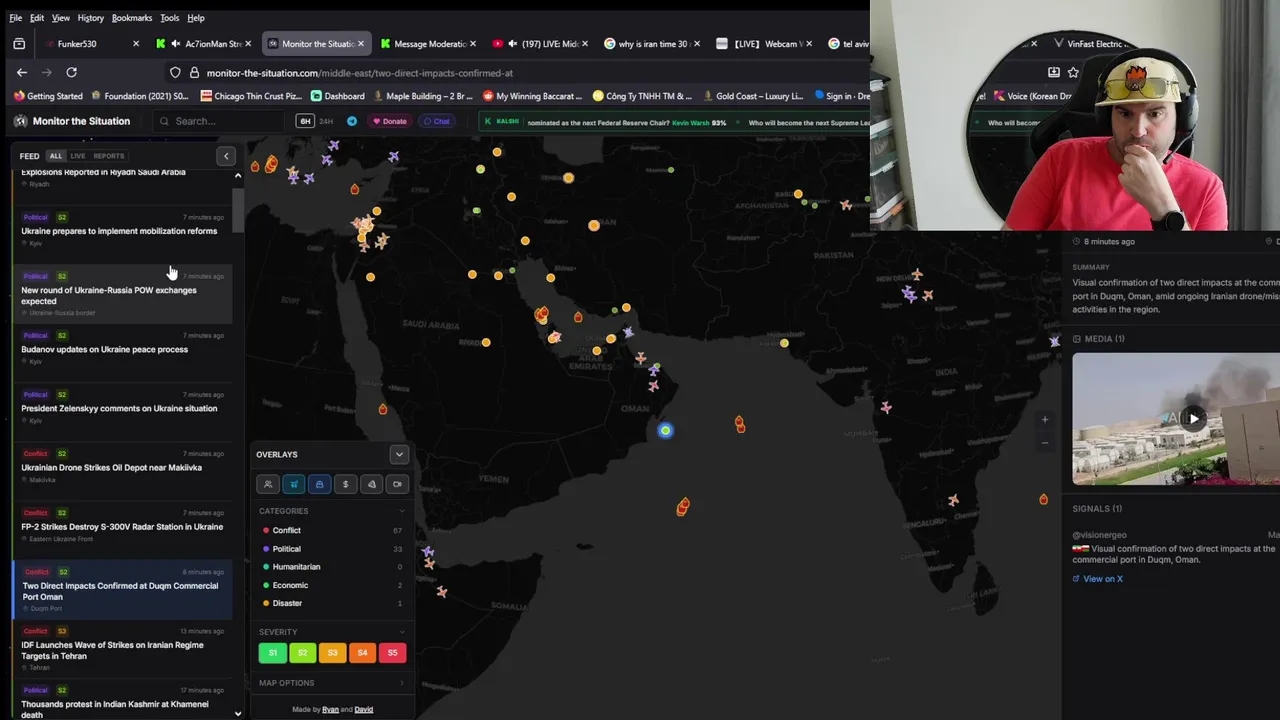Viewport: 1280px width, 720px height.
Task: Mute the 197 LIVE YouTube tab audio
Action: coord(513,44)
